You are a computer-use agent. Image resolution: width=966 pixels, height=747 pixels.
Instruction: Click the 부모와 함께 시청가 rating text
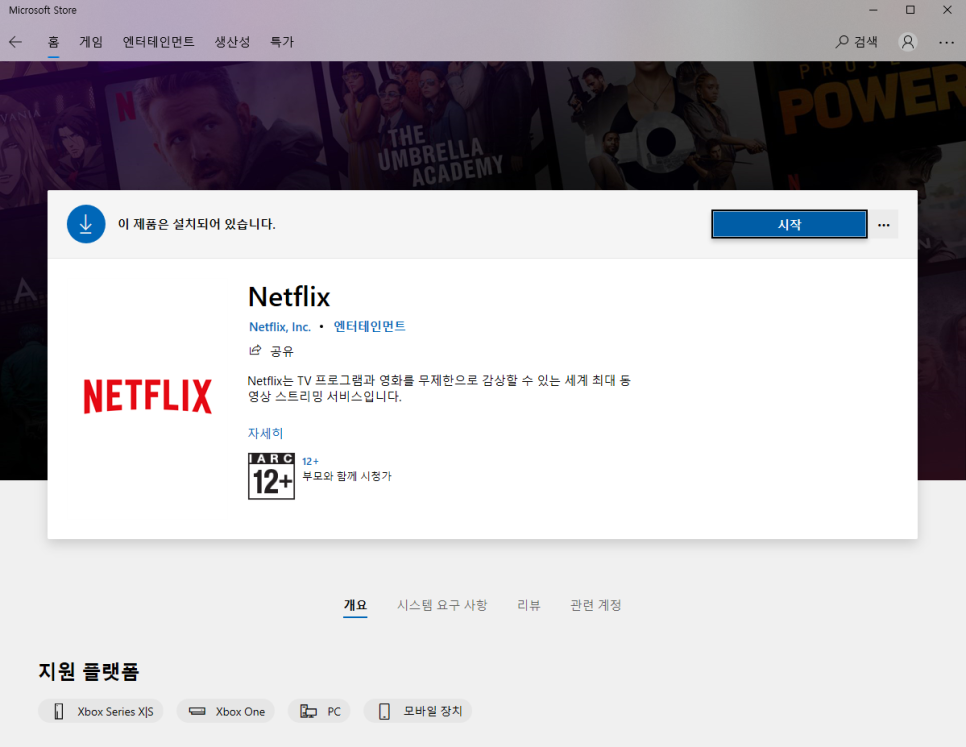347,476
